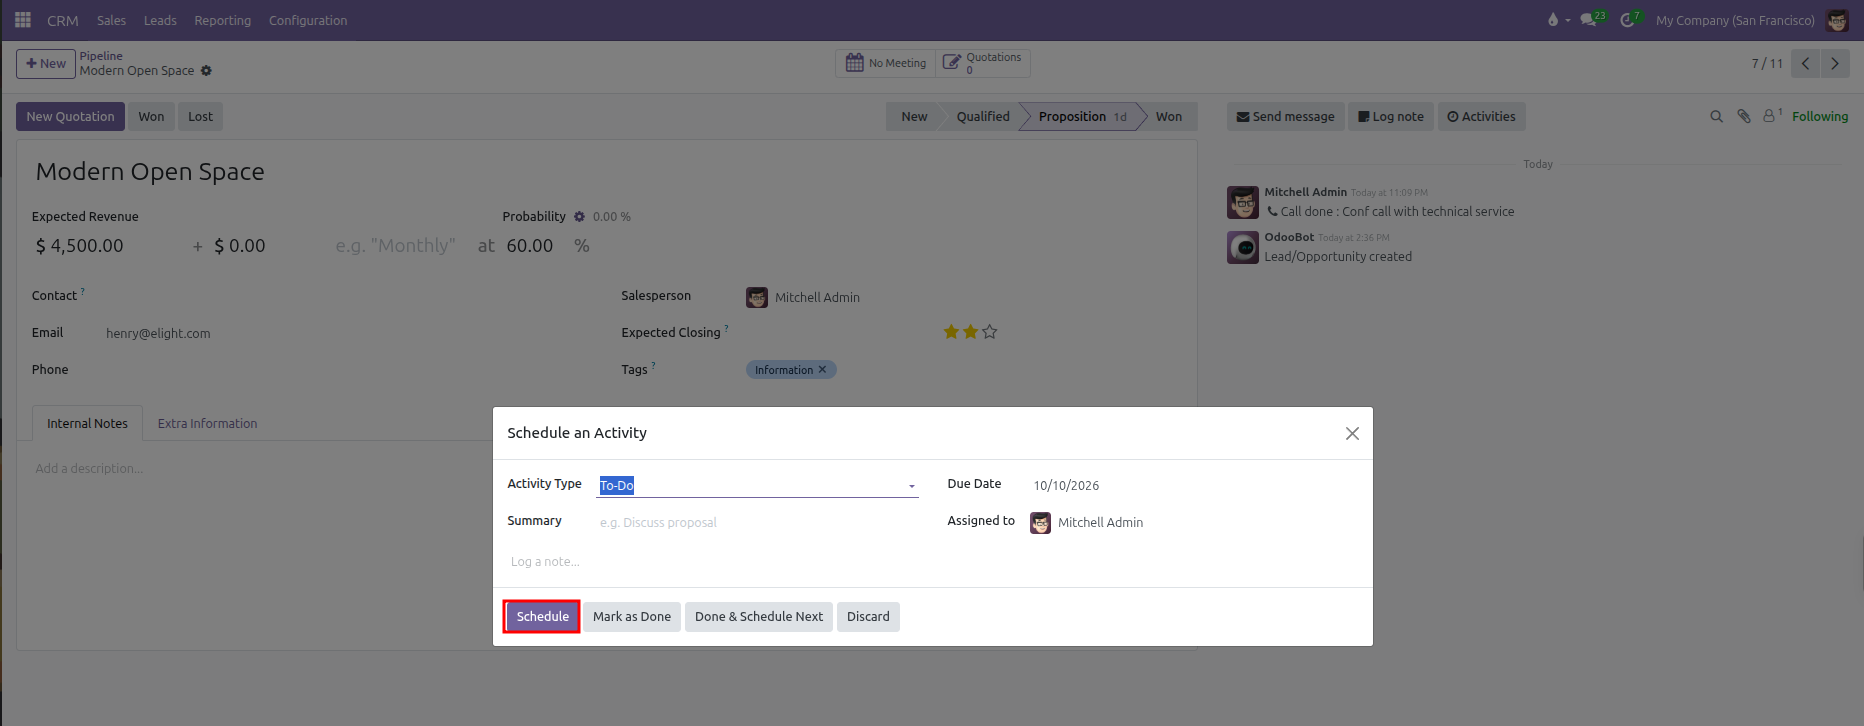Screen dimensions: 1864x726
Task: Switch to the Extra Information tab
Action: coord(207,423)
